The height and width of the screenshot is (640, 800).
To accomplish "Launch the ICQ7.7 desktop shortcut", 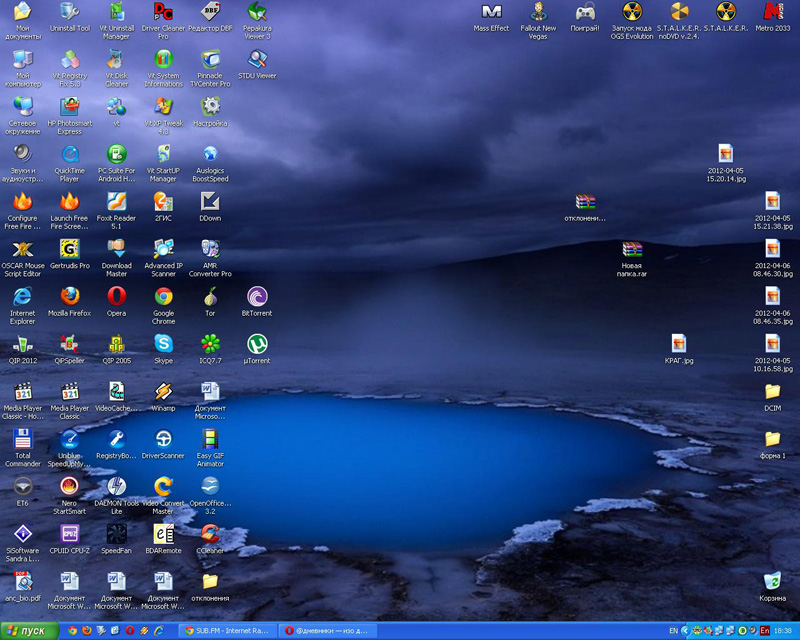I will point(210,349).
